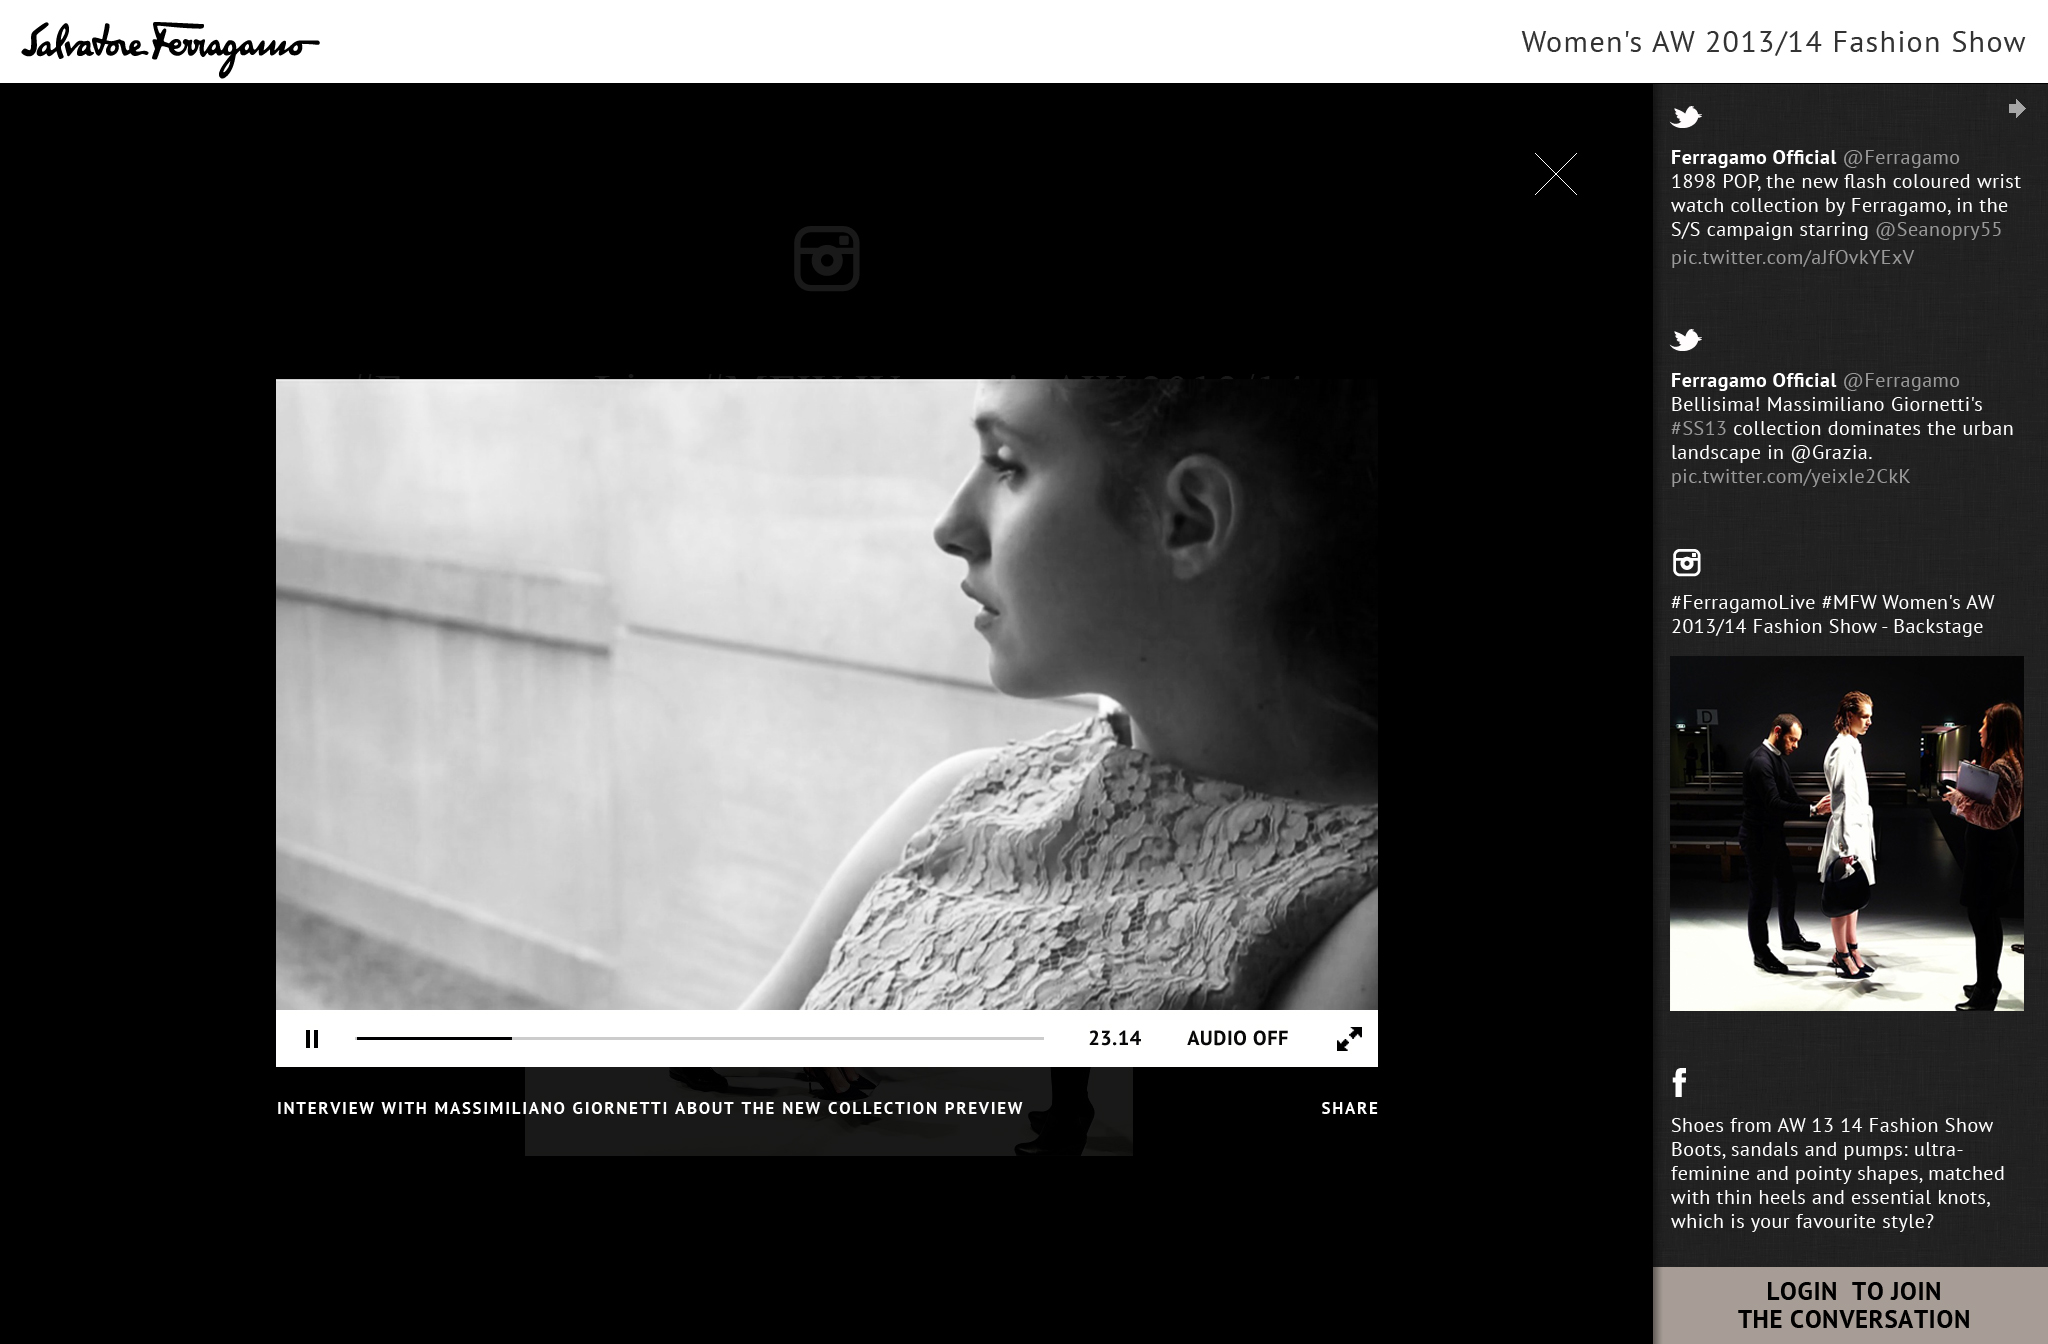This screenshot has width=2048, height=1344.
Task: Click the video elapsed time 23.14
Action: 1114,1038
